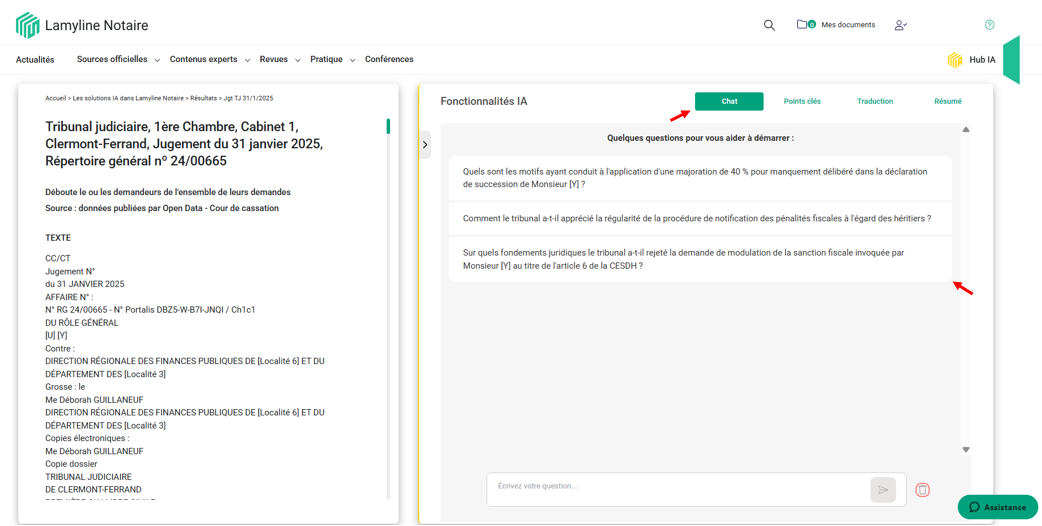Select the Traduction tab
Image resolution: width=1042 pixels, height=526 pixels.
point(874,101)
